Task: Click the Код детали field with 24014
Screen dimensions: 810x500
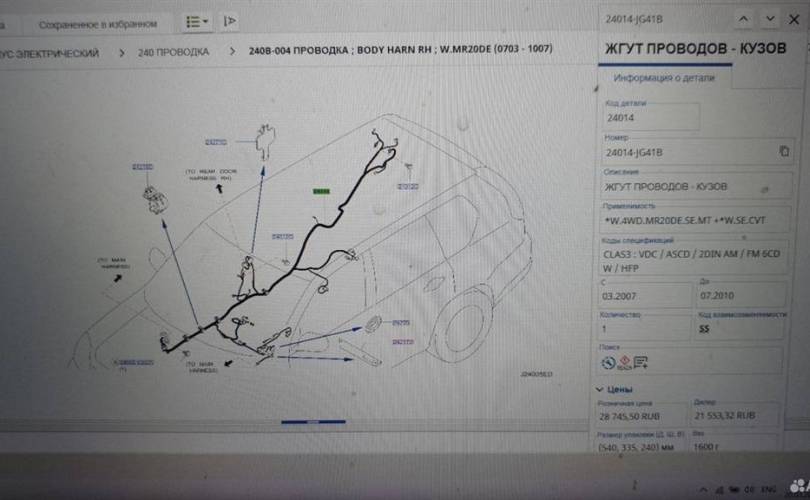Action: [x=650, y=118]
